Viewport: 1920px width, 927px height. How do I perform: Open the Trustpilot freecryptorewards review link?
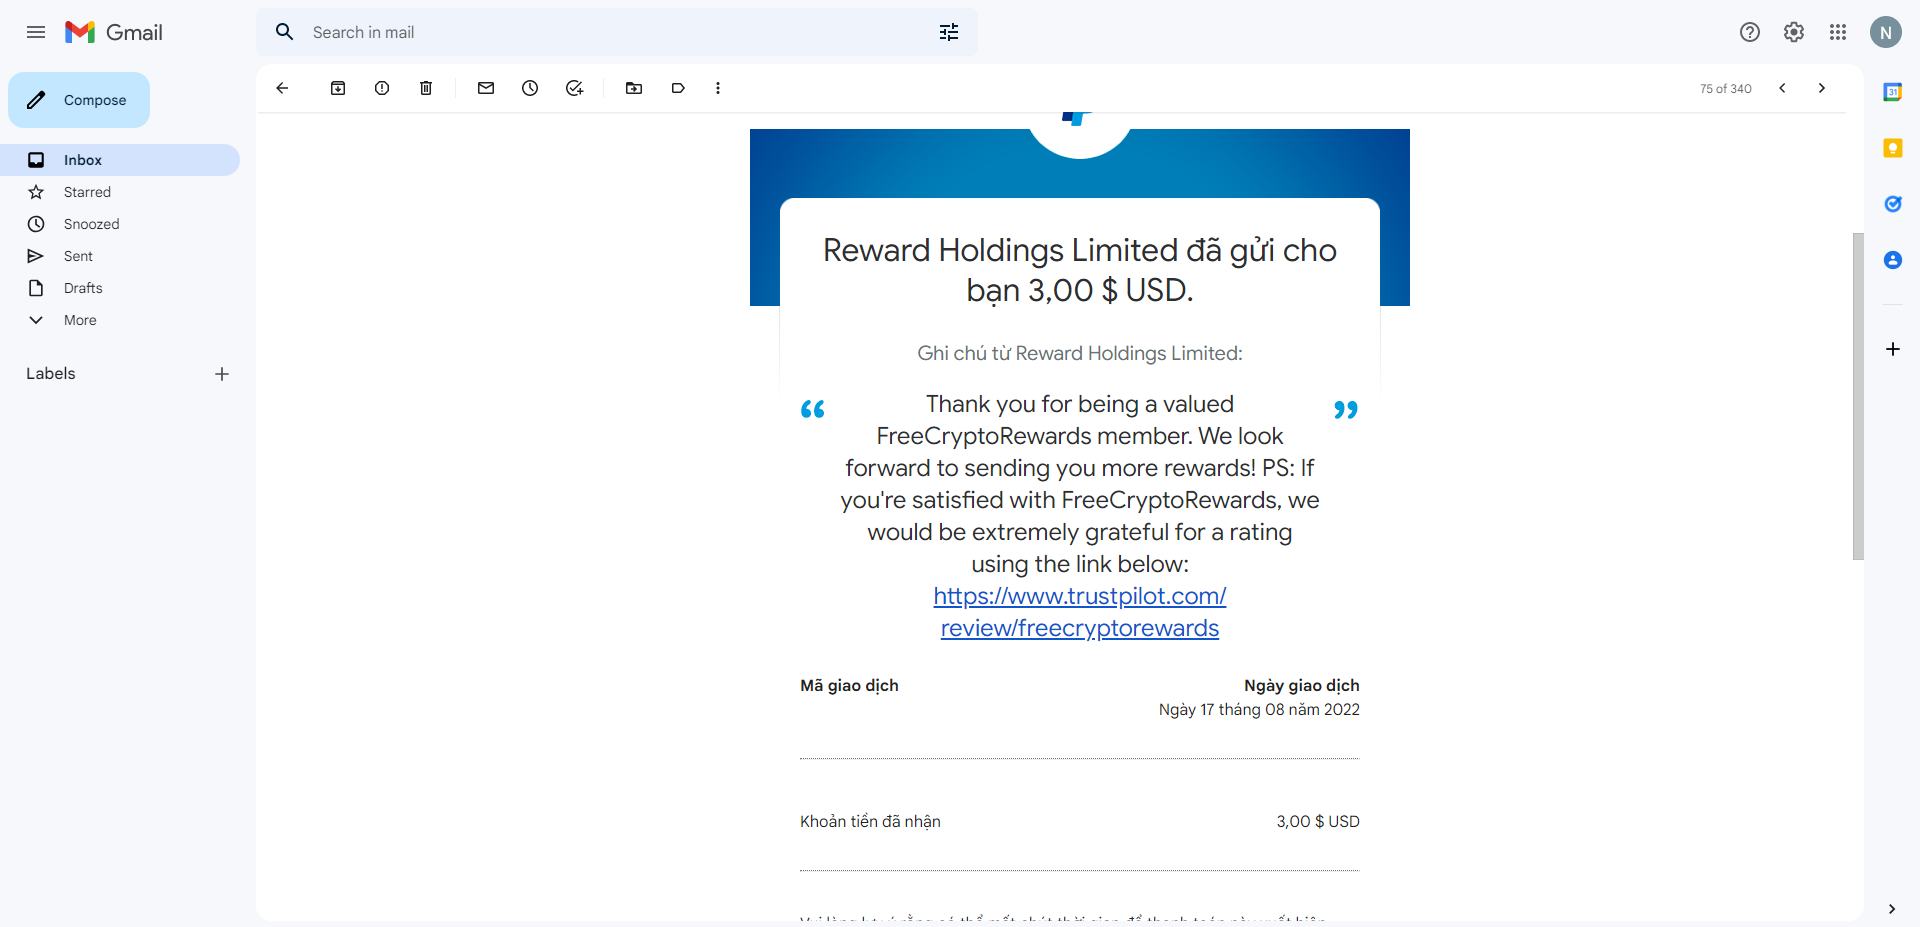tap(1080, 612)
